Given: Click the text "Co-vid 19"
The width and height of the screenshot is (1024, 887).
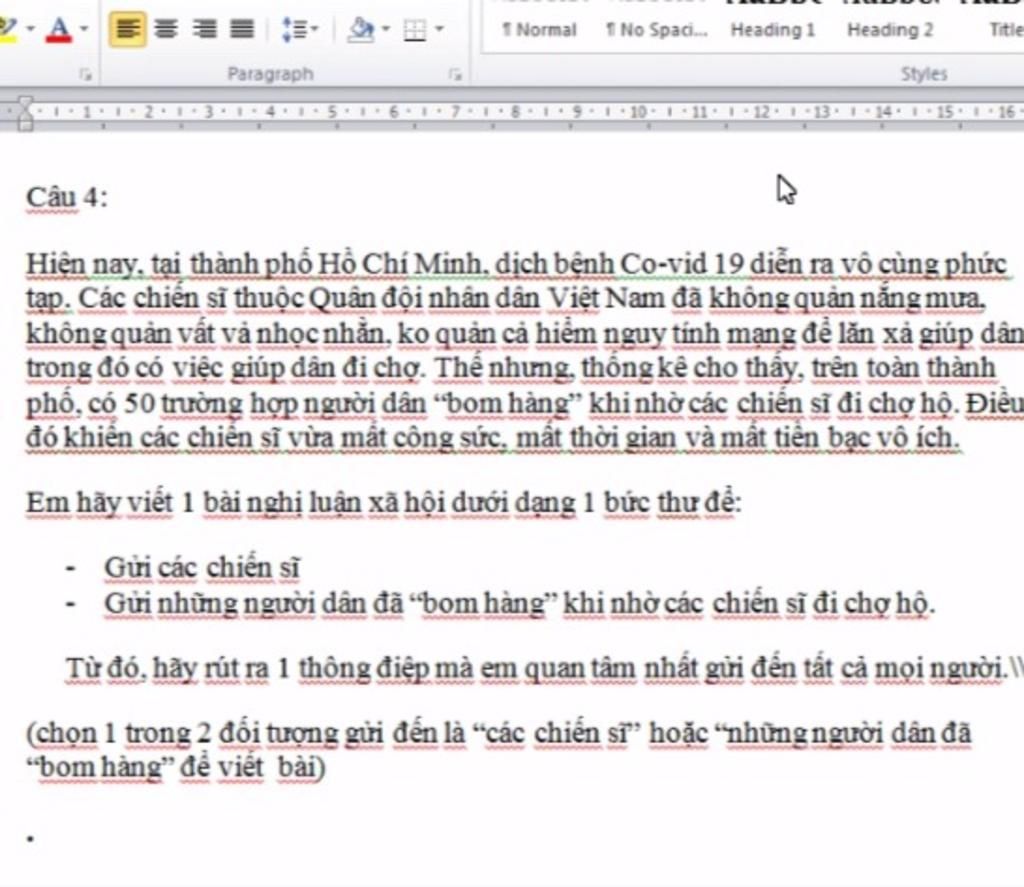Looking at the screenshot, I should [682, 264].
